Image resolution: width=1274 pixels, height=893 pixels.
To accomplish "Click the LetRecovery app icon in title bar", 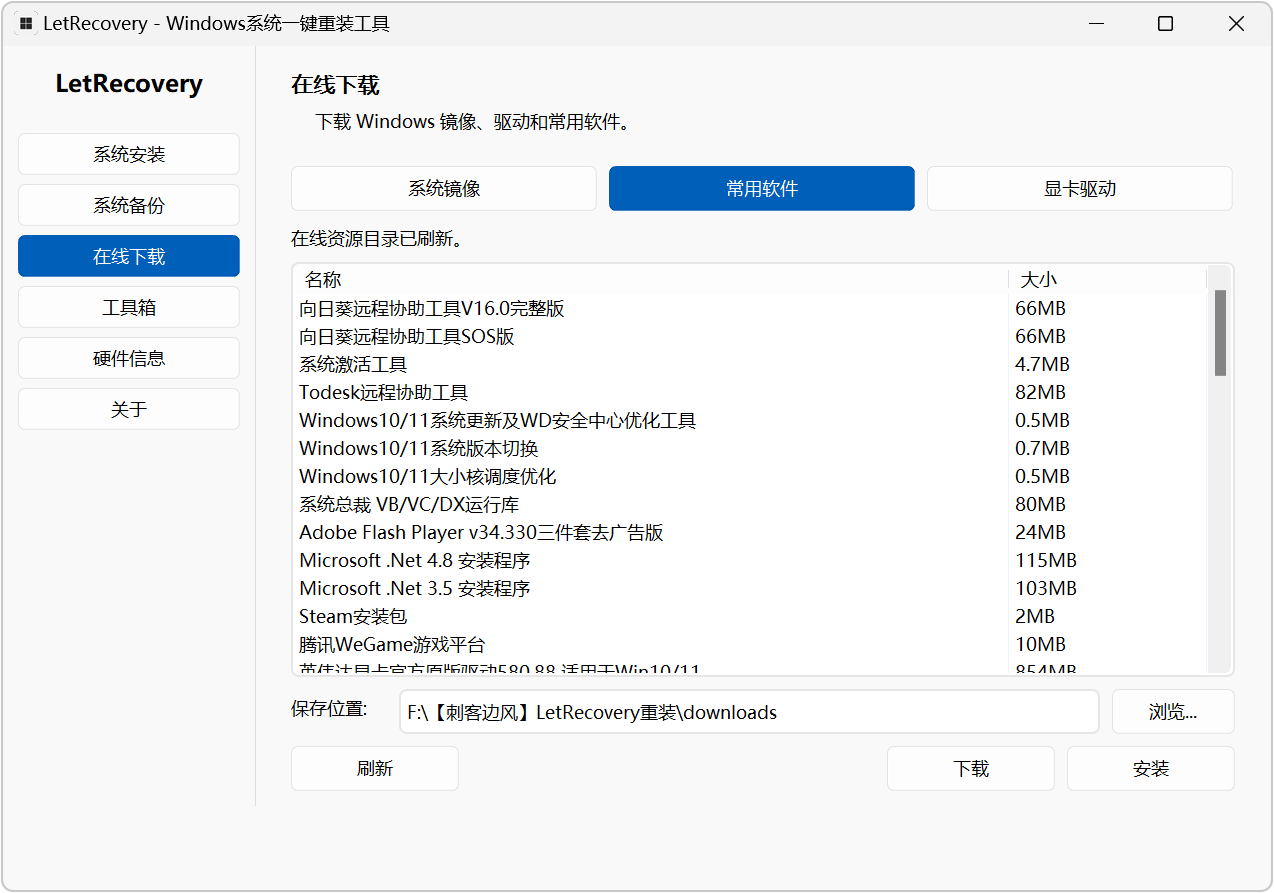I will point(26,24).
